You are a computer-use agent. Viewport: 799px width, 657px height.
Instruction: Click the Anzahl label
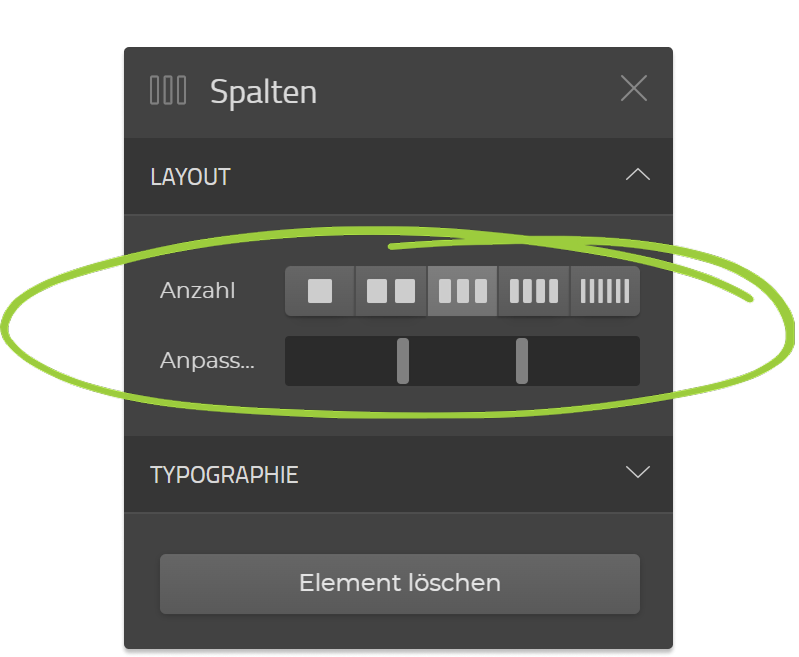click(198, 291)
